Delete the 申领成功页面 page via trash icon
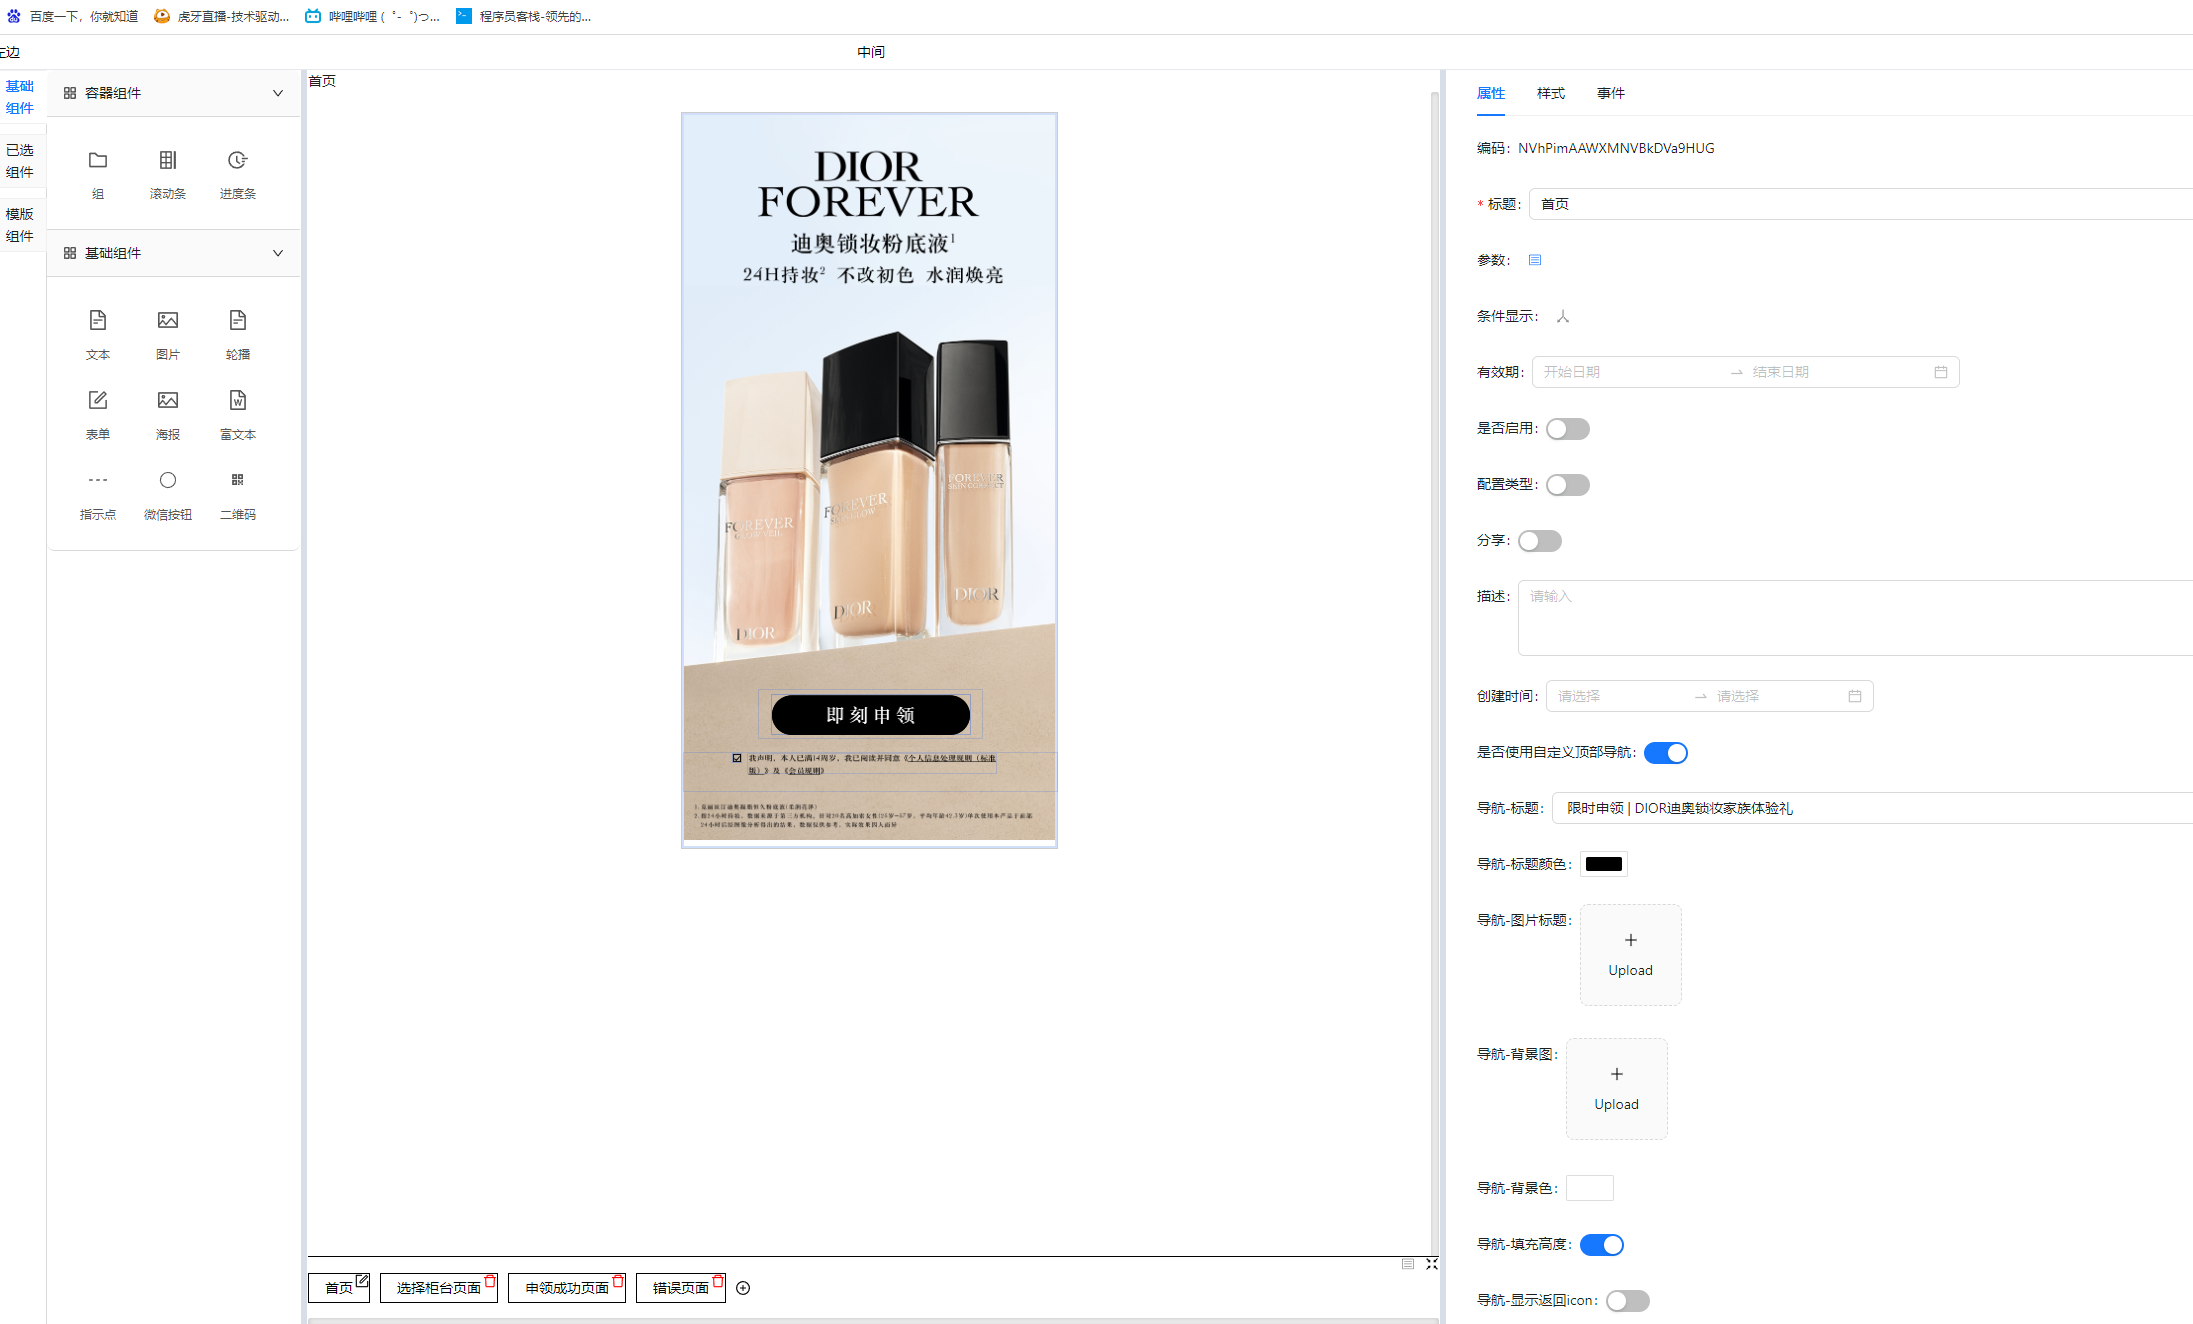Image resolution: width=2193 pixels, height=1324 pixels. [x=618, y=1281]
